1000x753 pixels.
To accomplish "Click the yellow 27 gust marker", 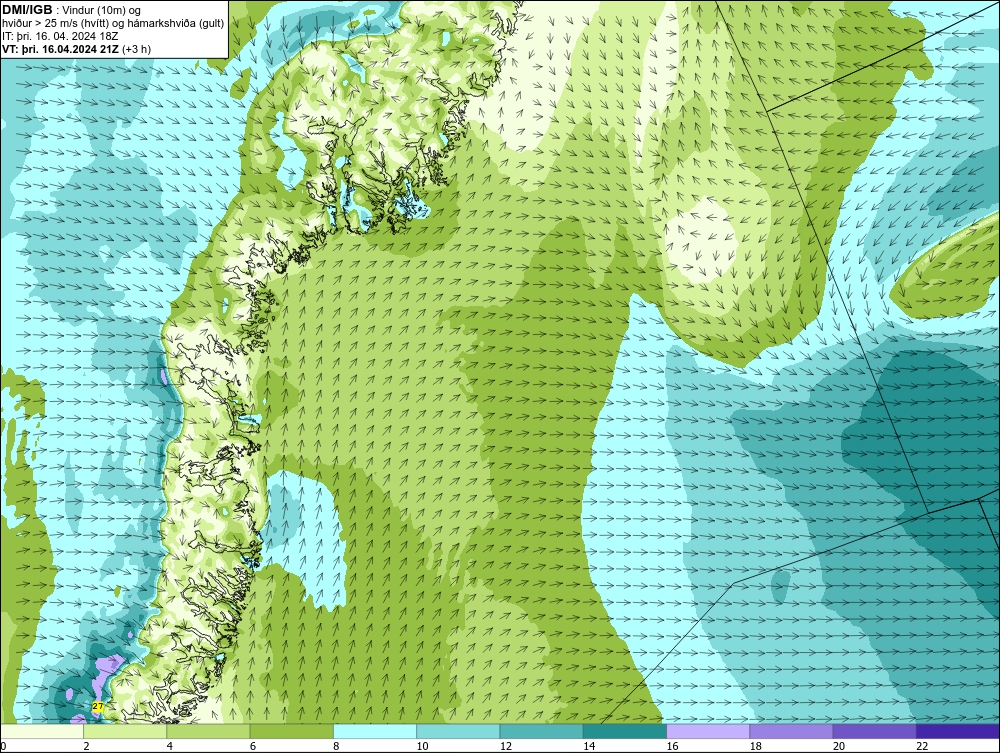I will click(x=98, y=706).
